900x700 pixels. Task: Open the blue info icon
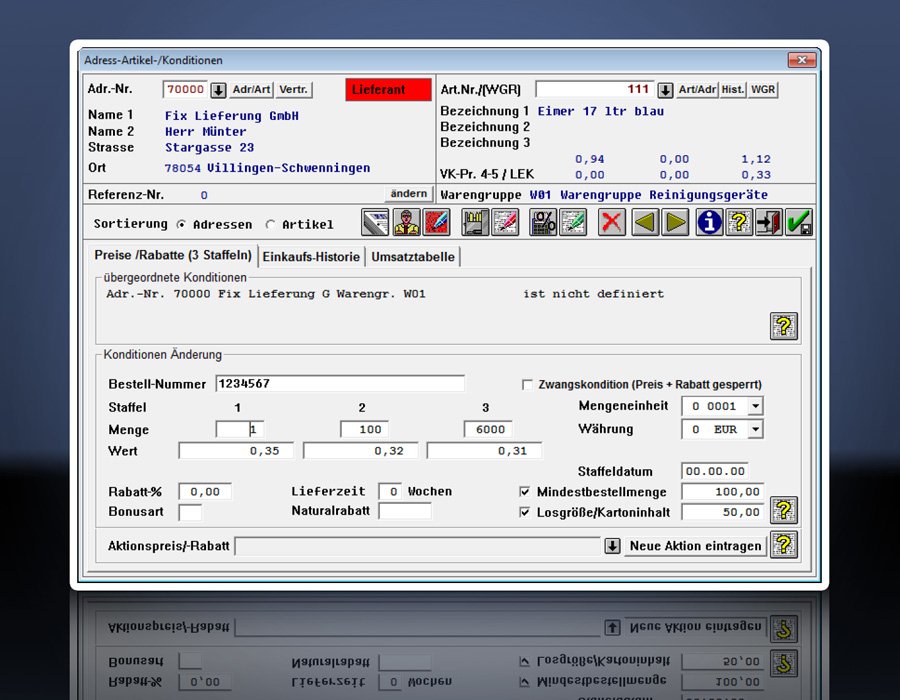point(710,223)
